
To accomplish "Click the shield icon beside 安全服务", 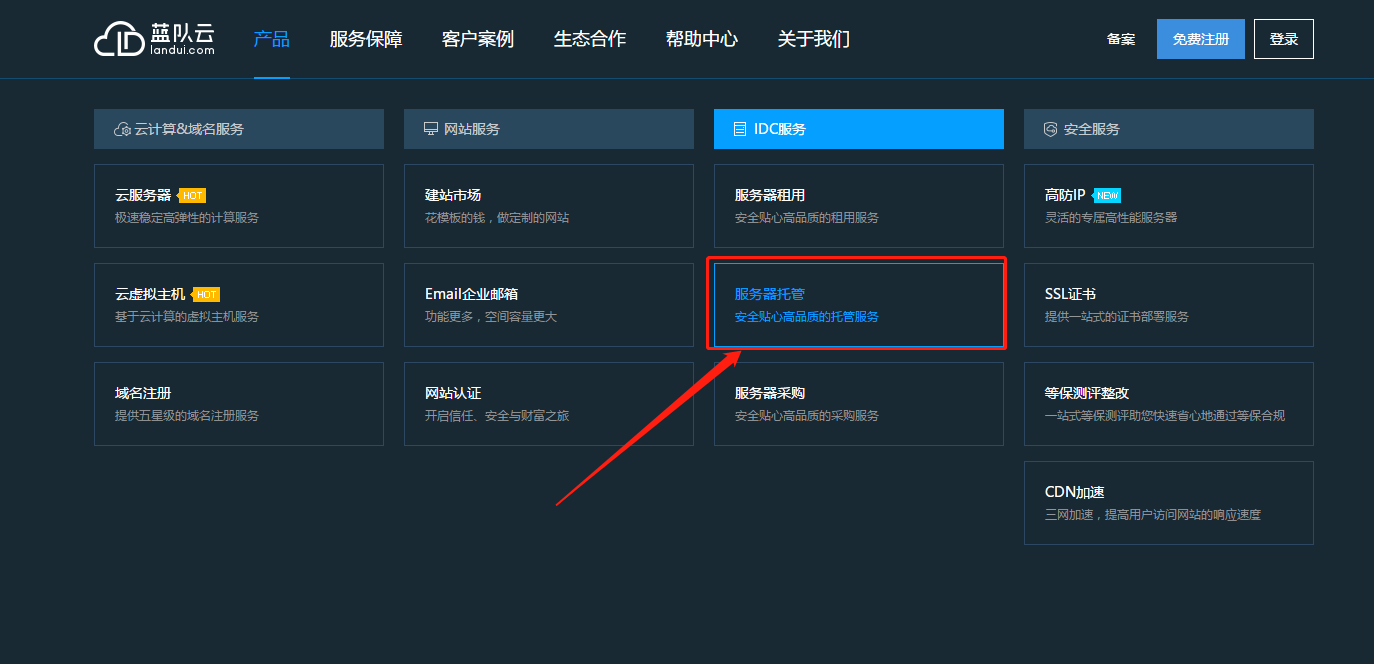I will 1051,129.
